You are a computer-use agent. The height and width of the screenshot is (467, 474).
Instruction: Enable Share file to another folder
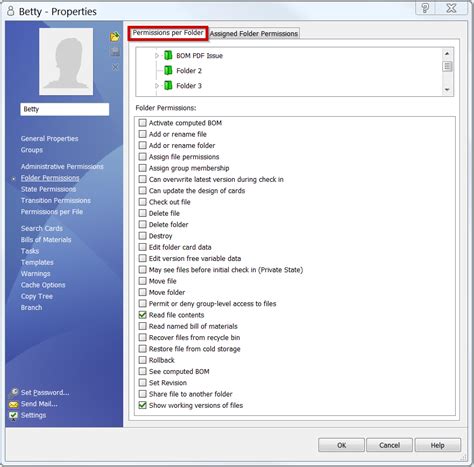(x=143, y=394)
